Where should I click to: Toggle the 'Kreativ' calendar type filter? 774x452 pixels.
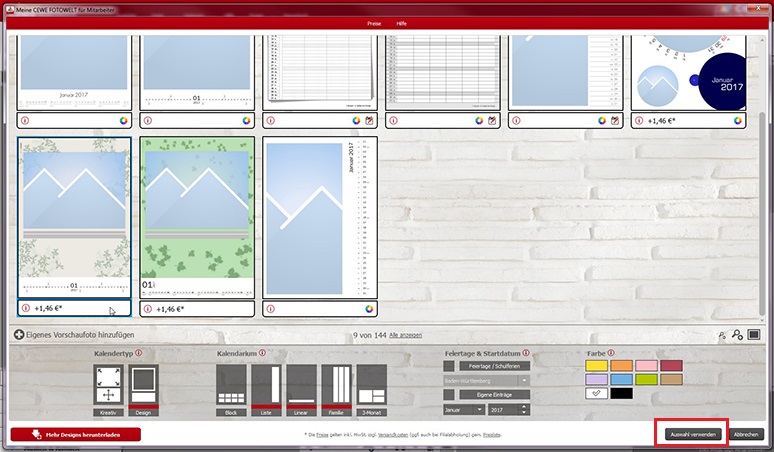click(x=108, y=390)
